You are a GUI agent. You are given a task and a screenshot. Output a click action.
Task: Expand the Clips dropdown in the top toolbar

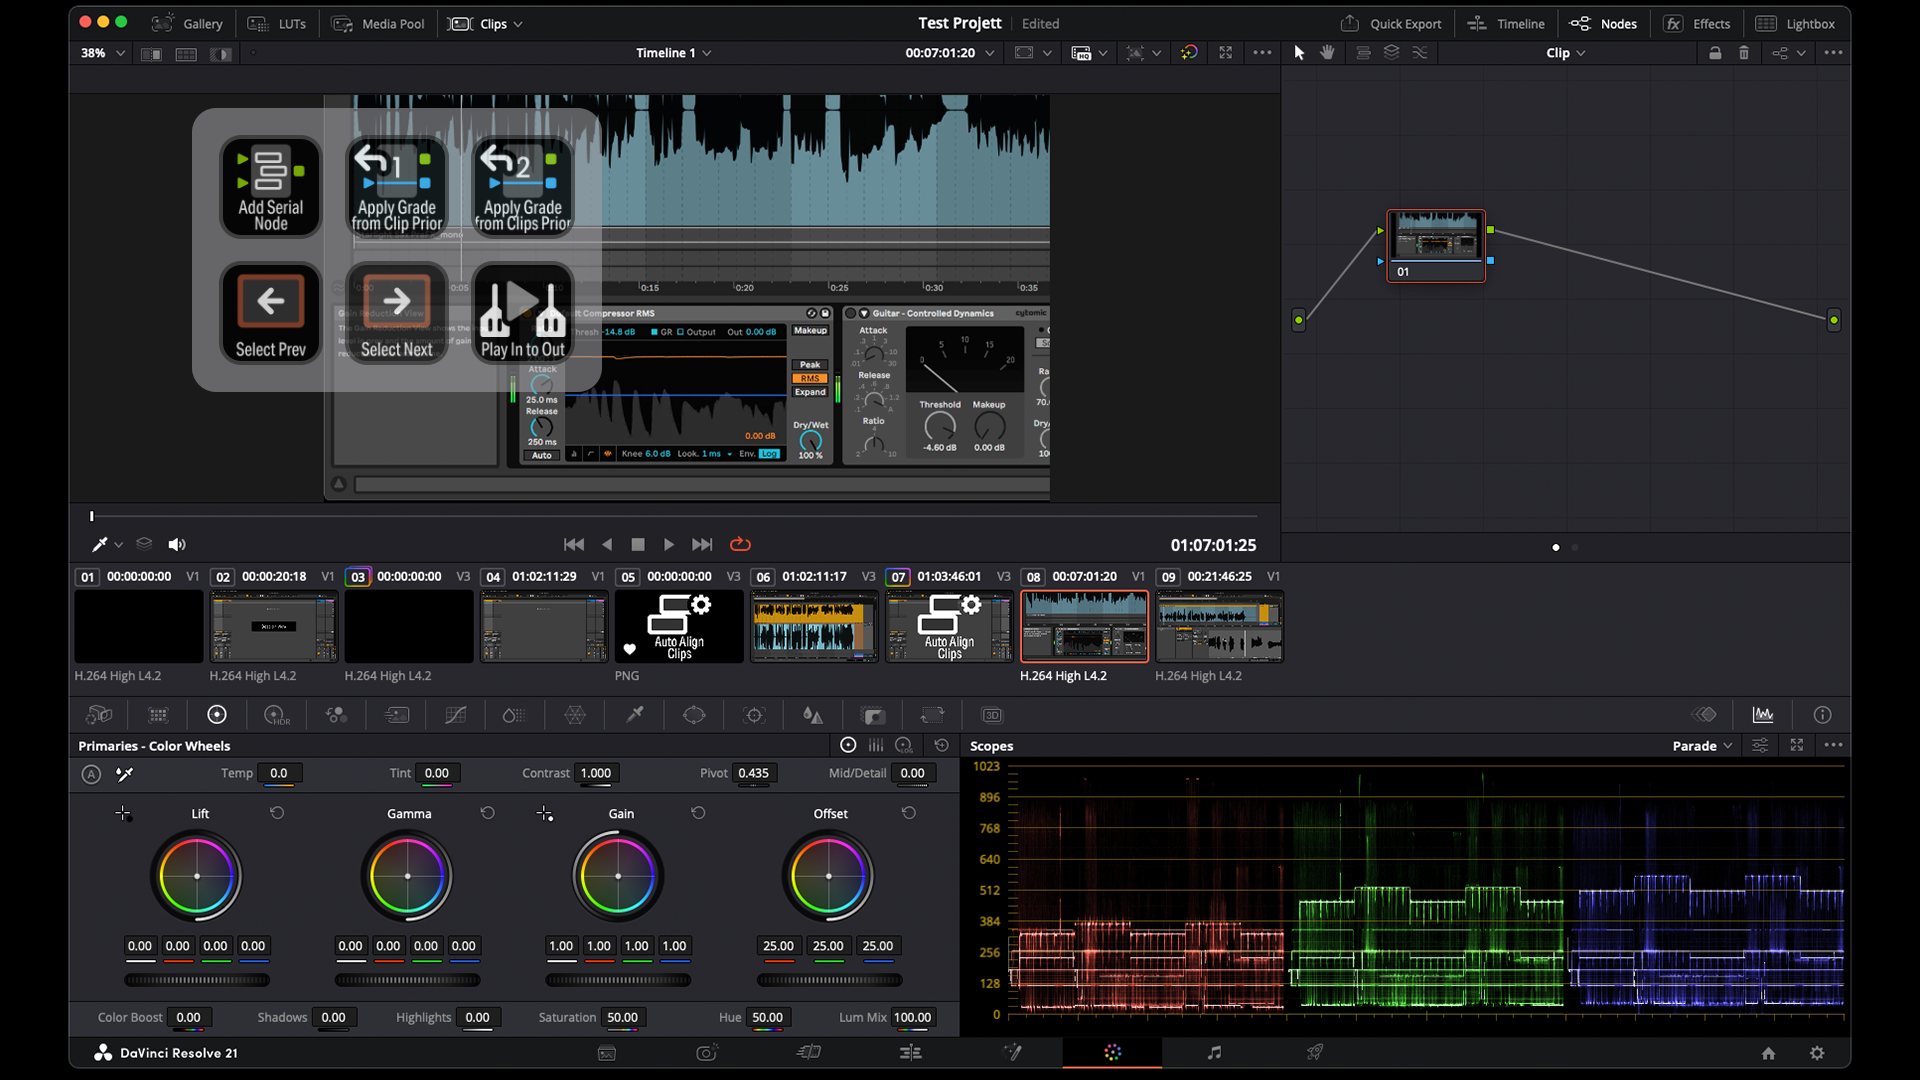(x=486, y=24)
